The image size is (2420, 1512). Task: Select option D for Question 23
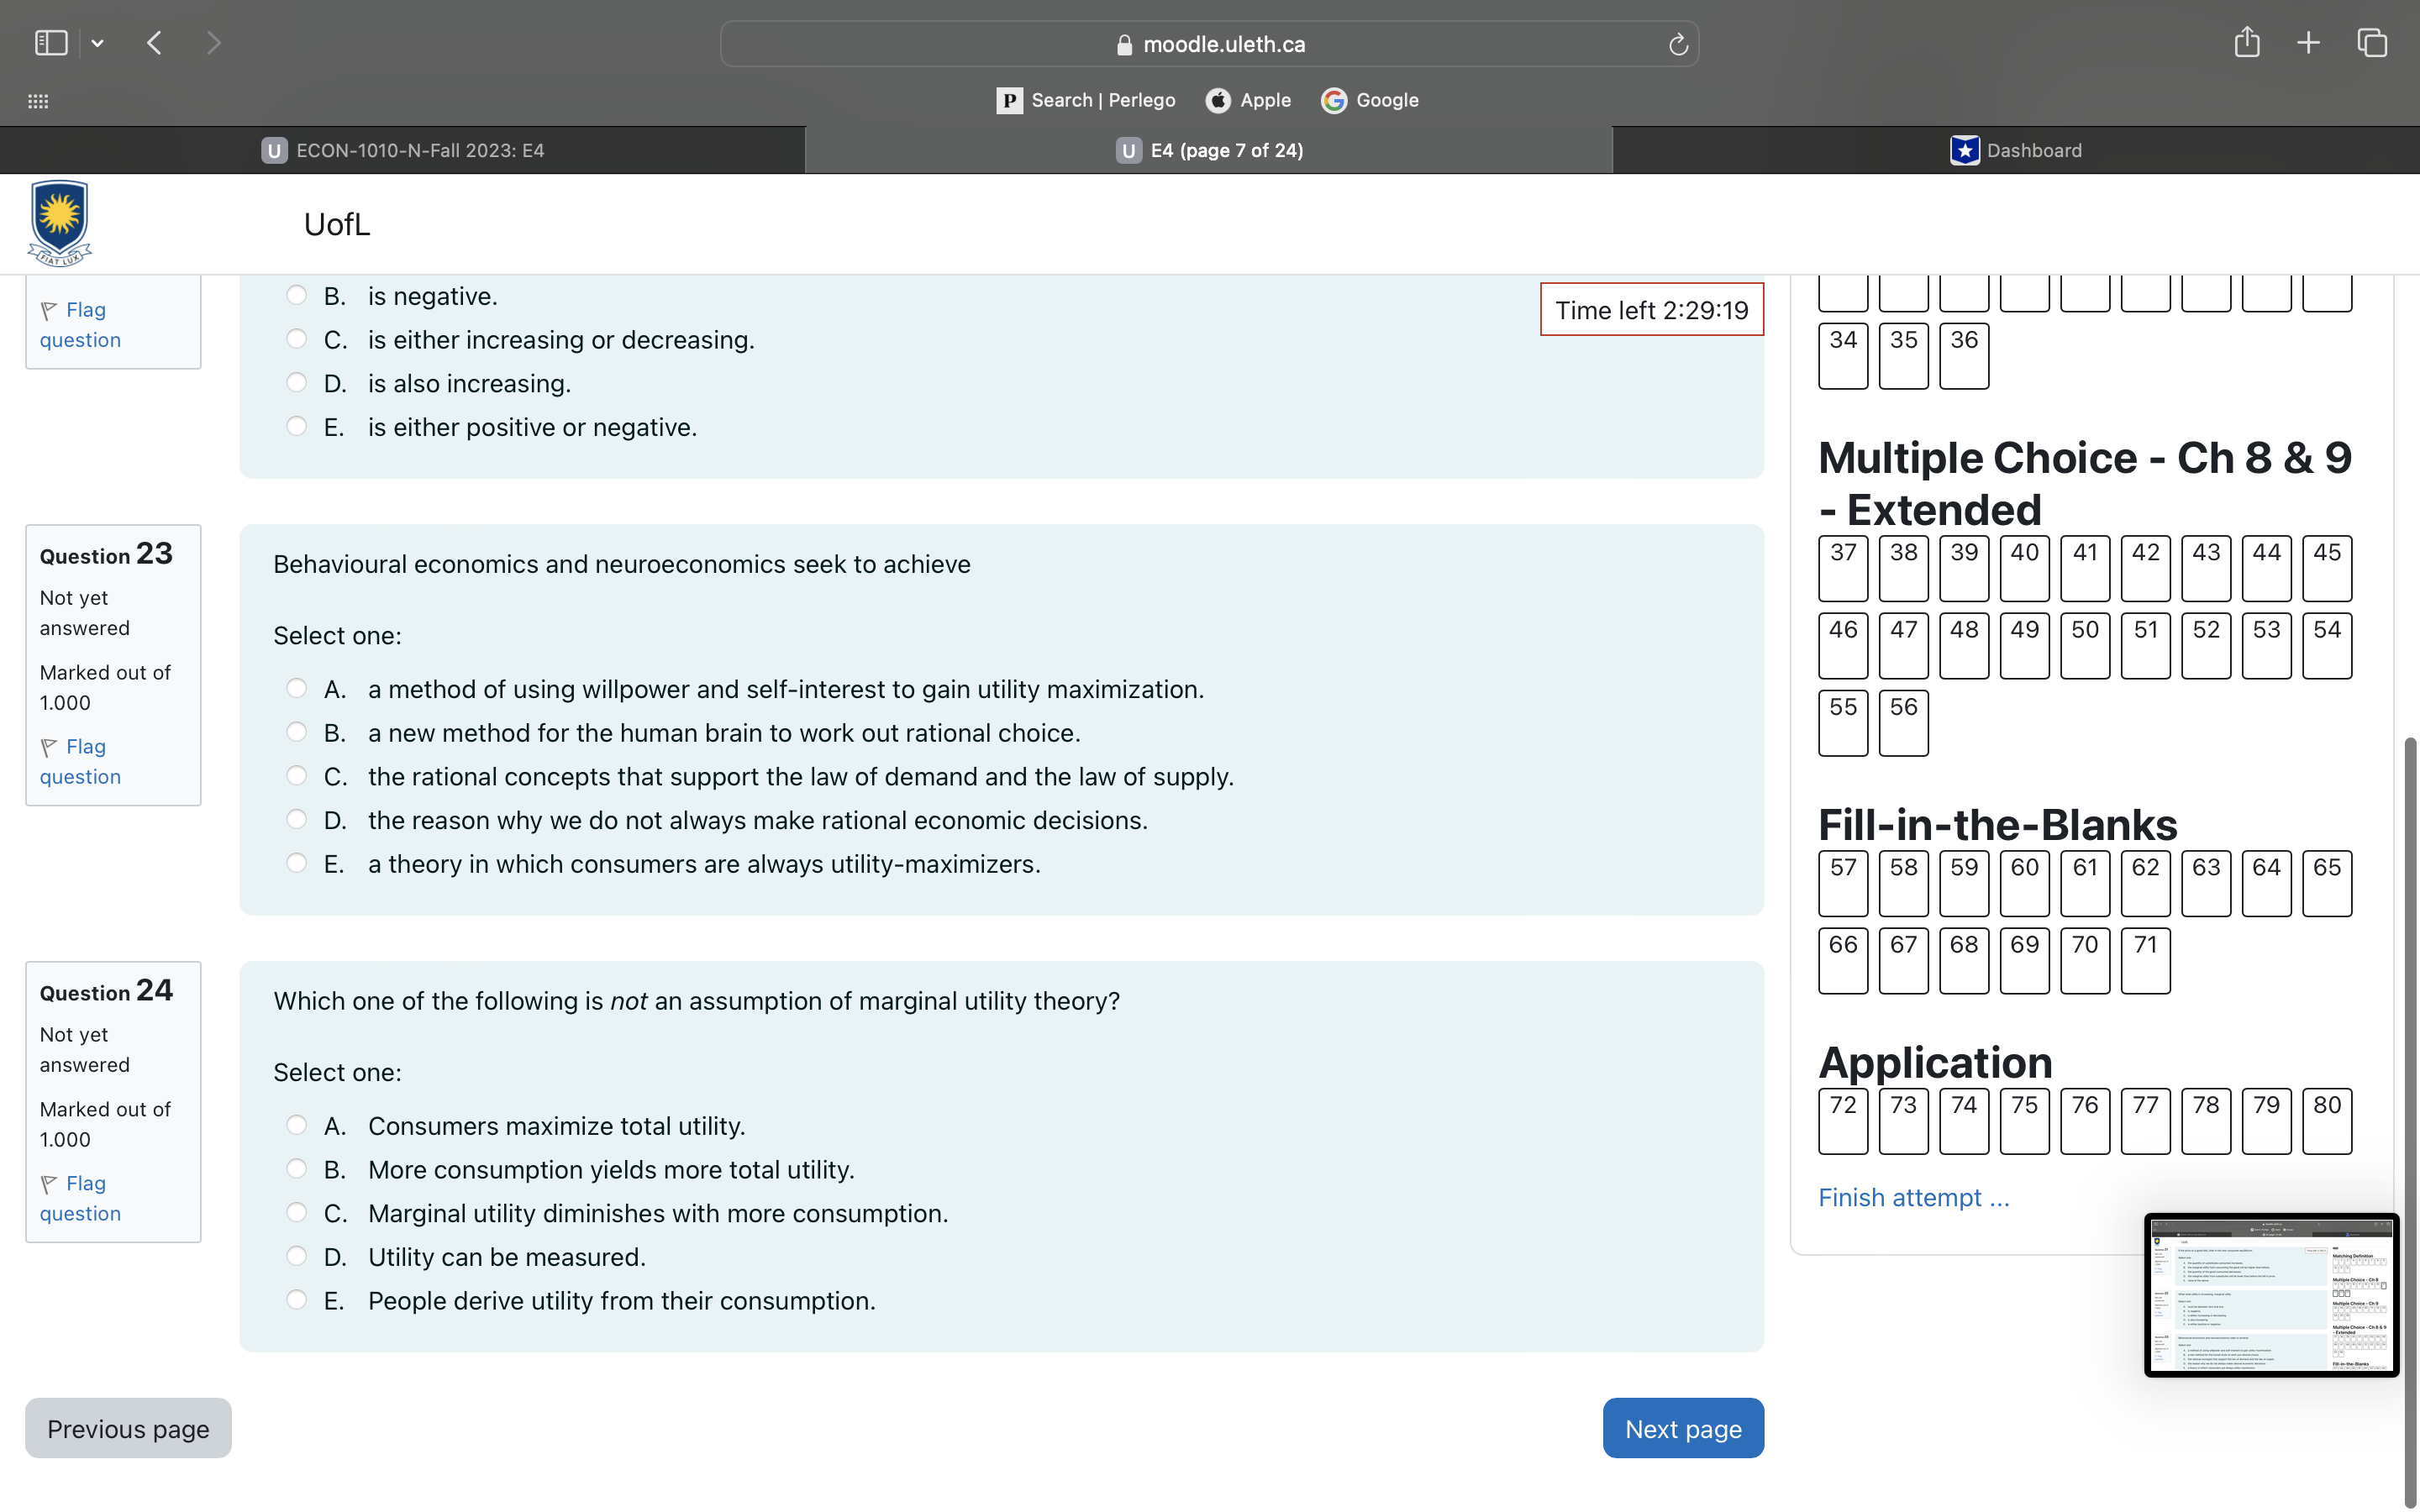coord(296,819)
